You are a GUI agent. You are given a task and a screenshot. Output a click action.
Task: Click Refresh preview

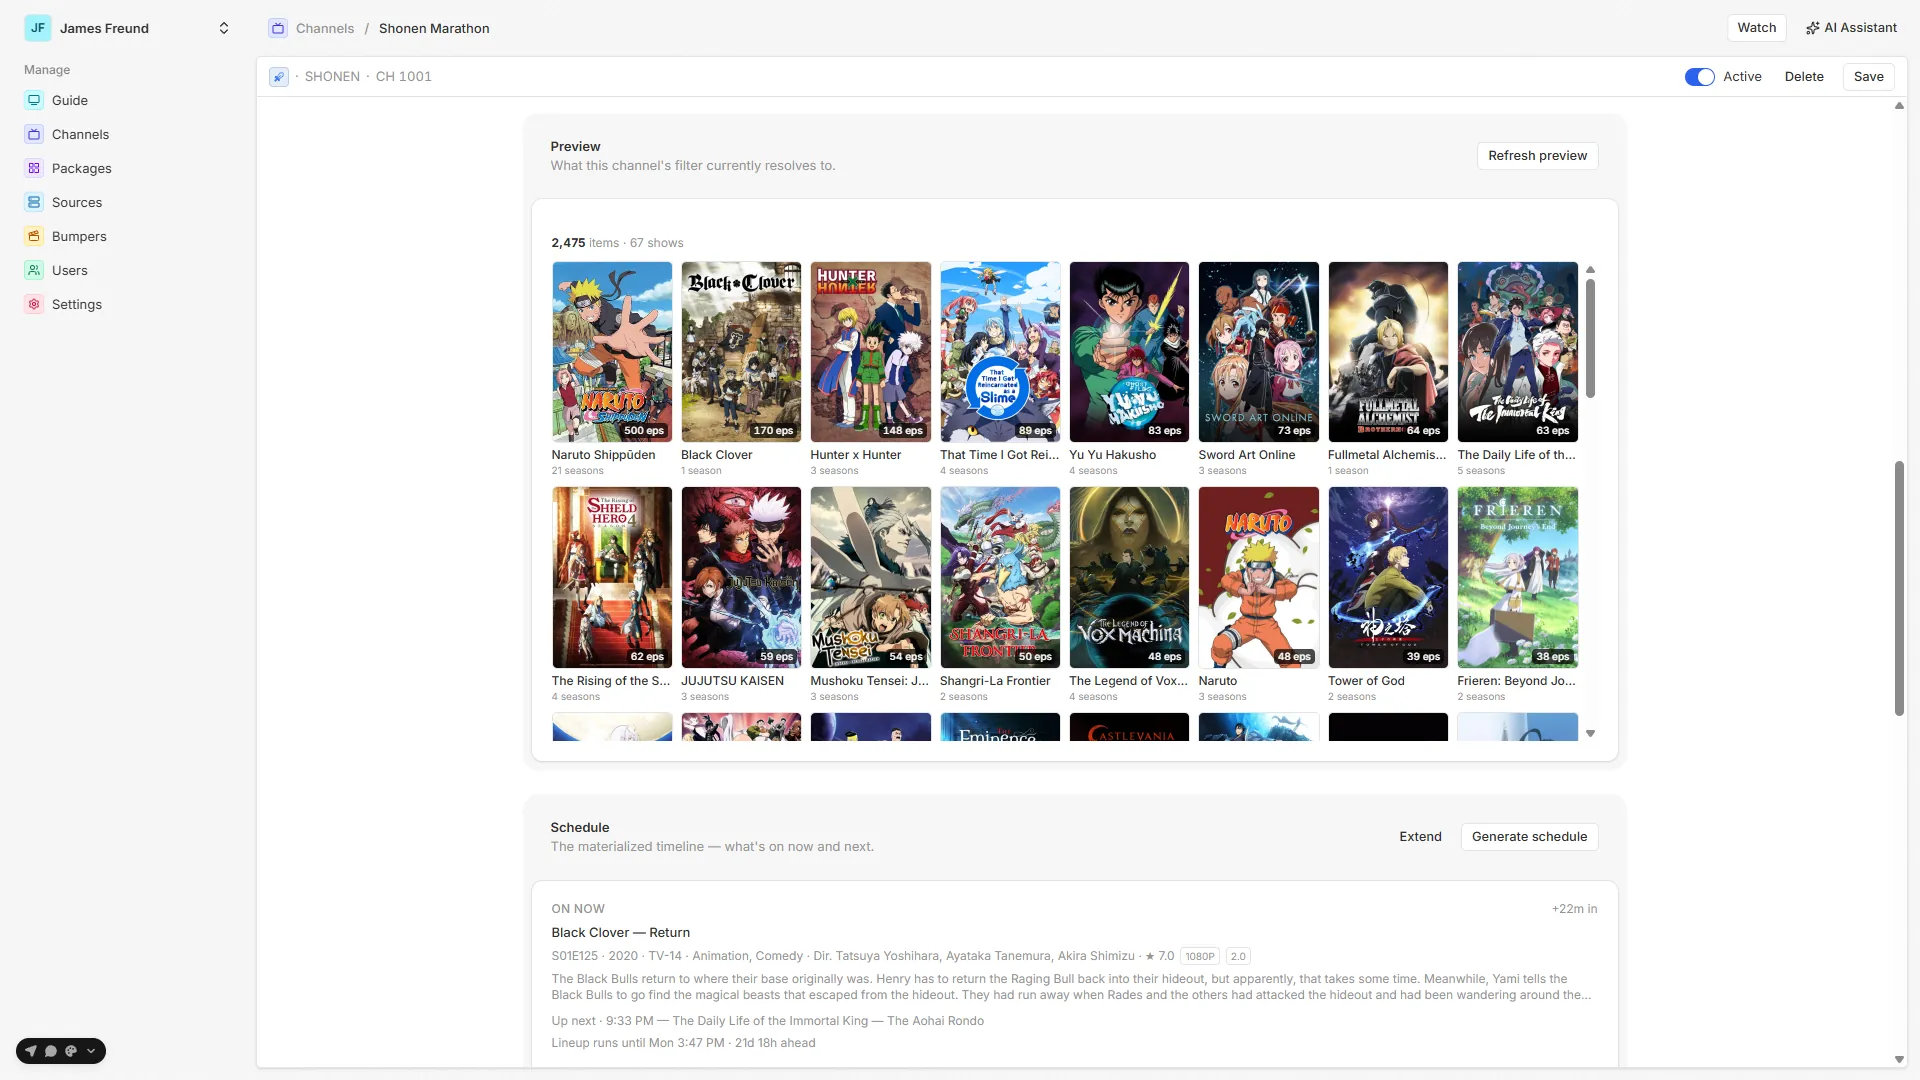point(1537,156)
